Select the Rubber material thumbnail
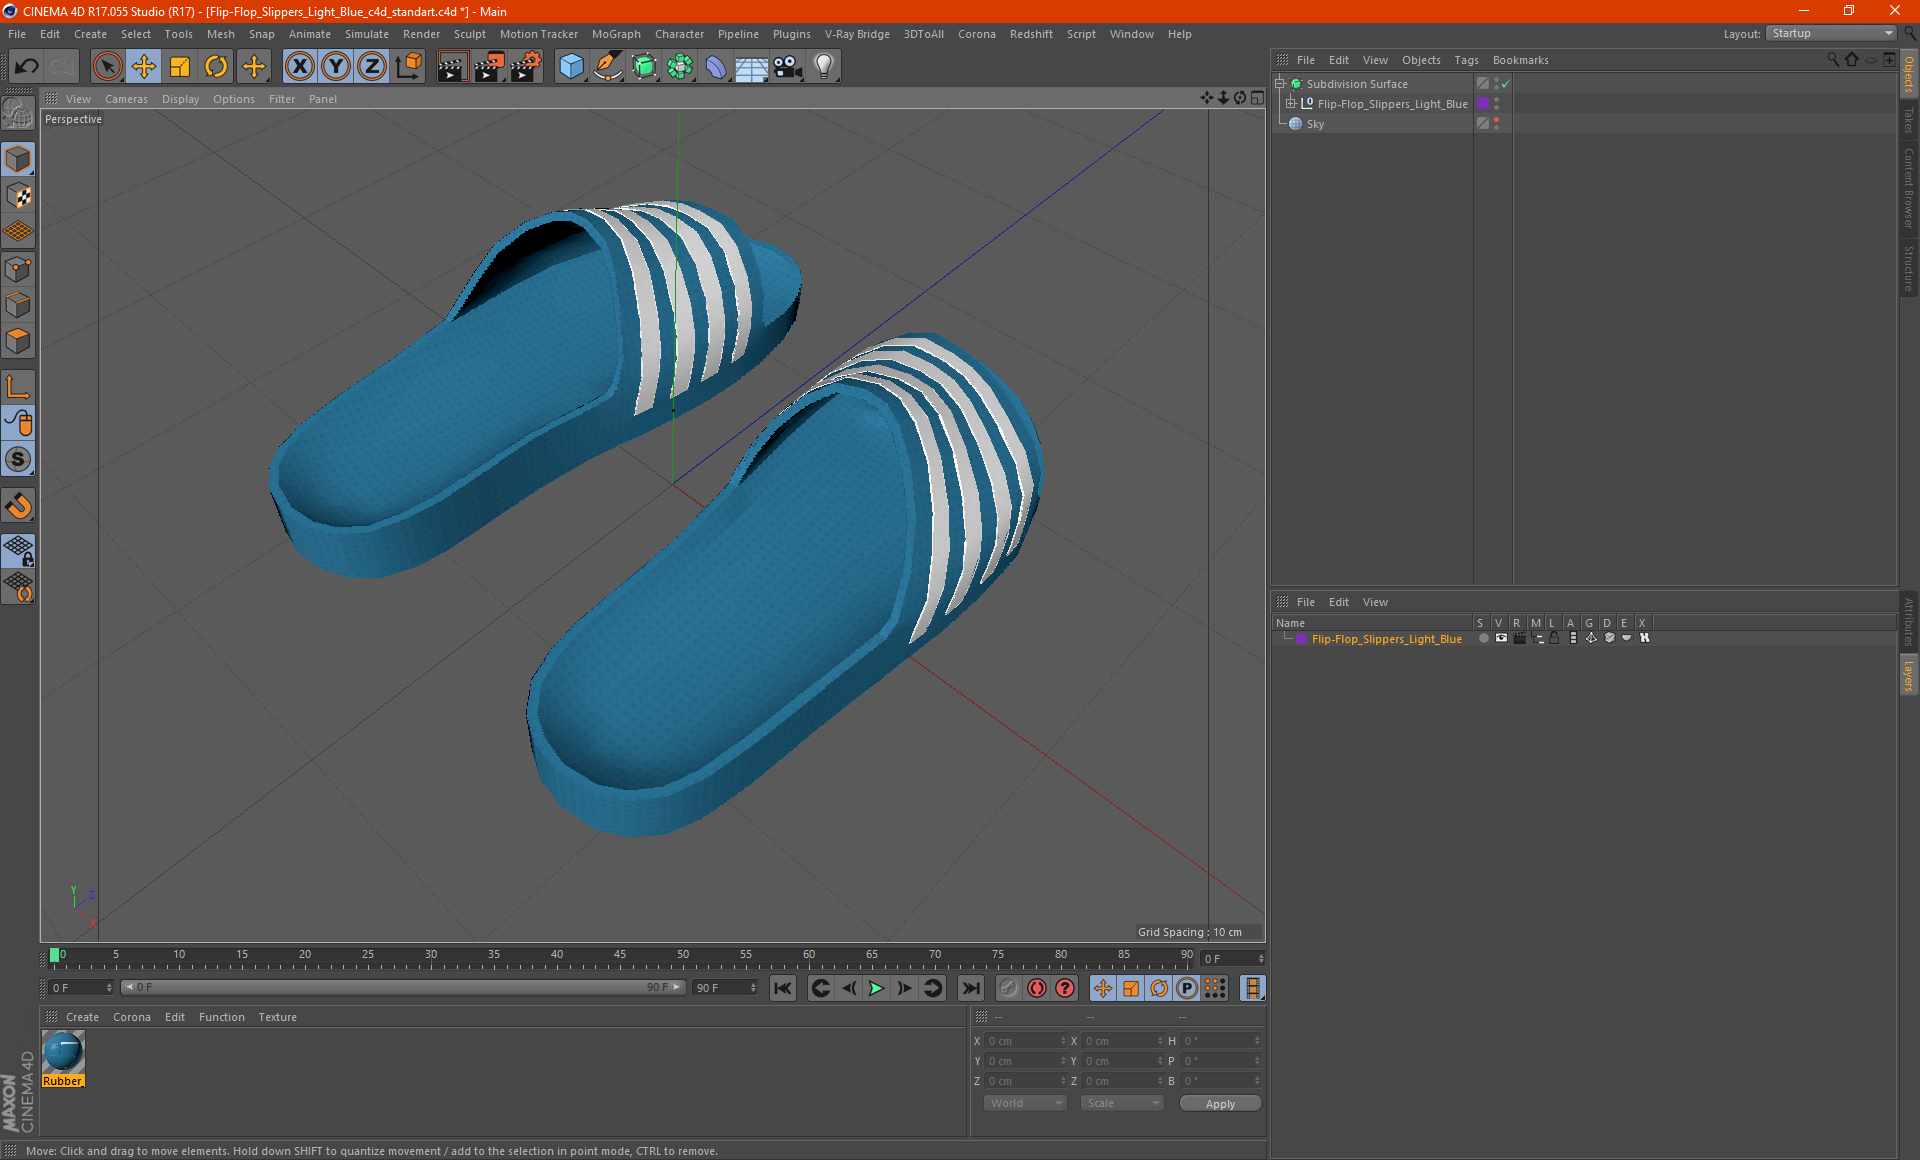1920x1160 pixels. tap(63, 1052)
